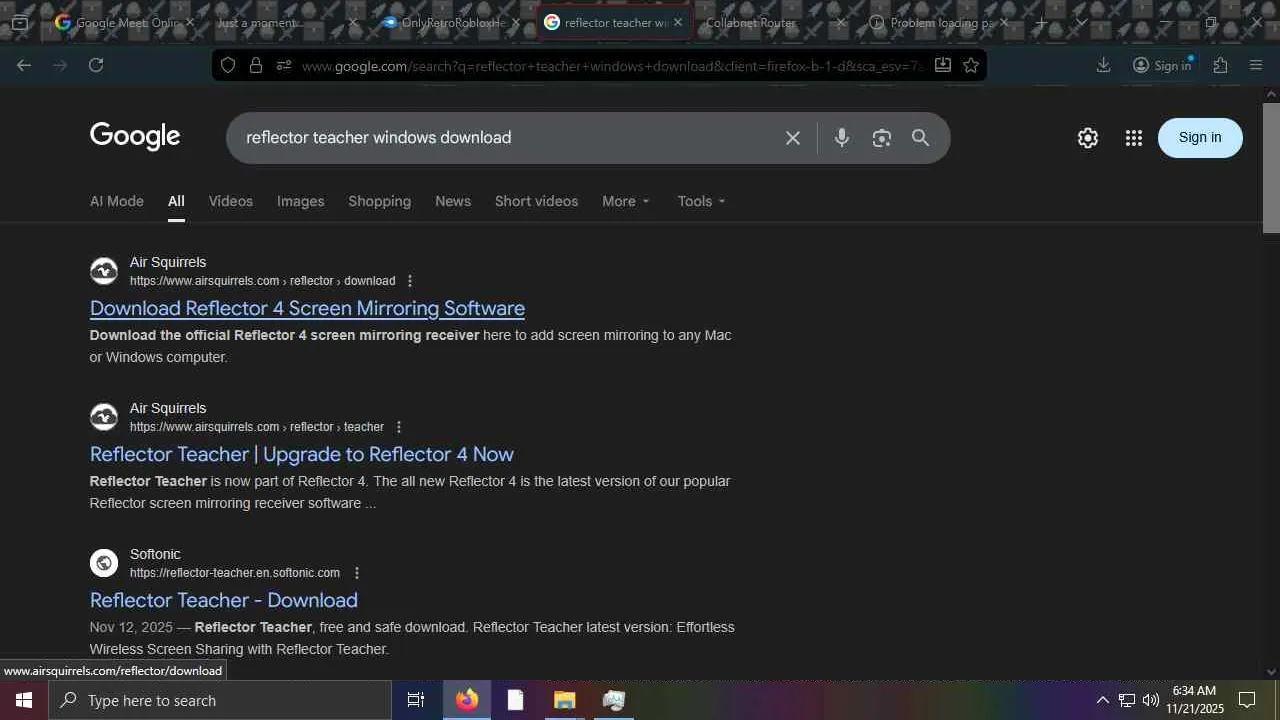Show Videos search results
1280x720 pixels.
point(231,201)
